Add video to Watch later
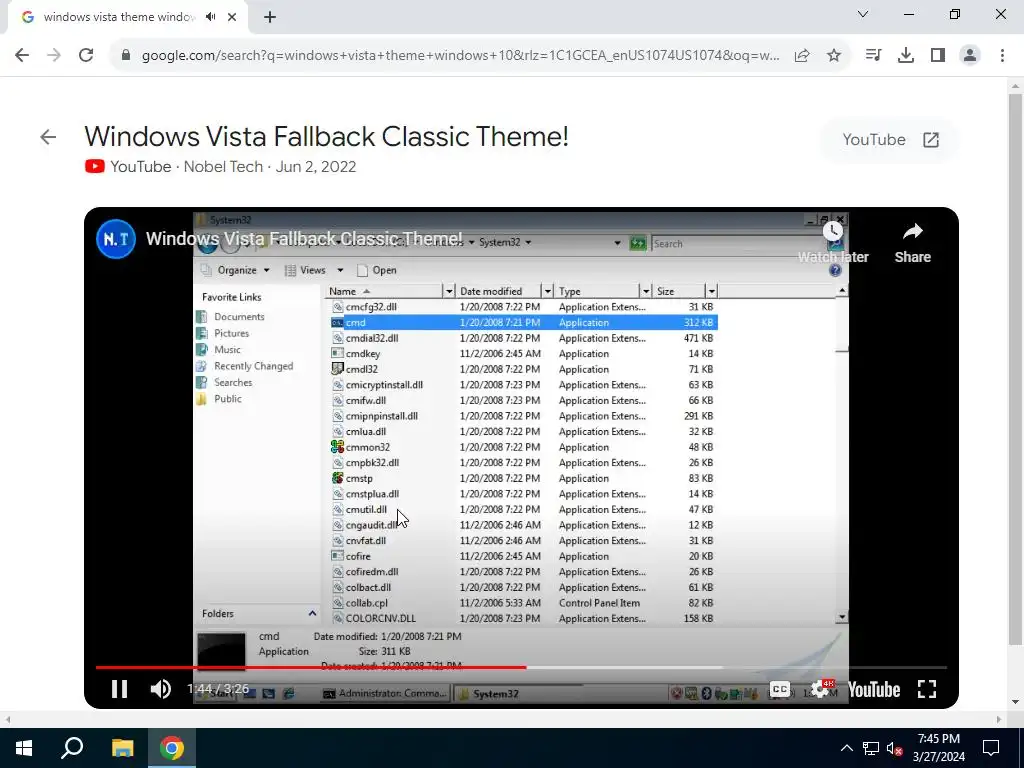 click(x=833, y=242)
